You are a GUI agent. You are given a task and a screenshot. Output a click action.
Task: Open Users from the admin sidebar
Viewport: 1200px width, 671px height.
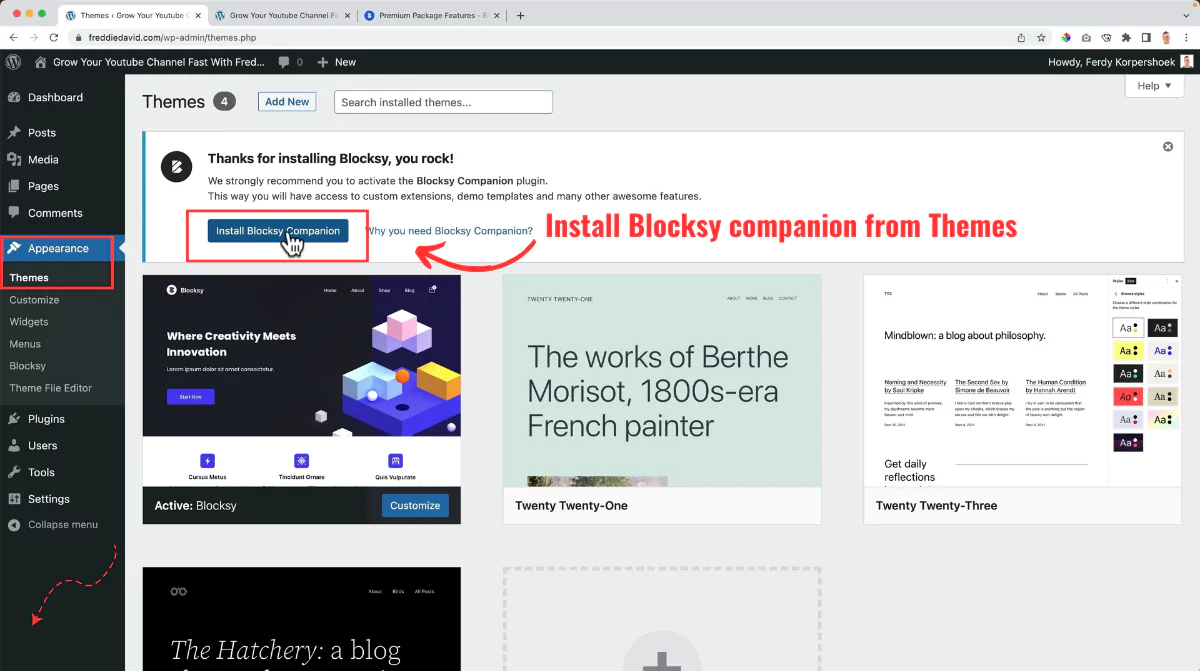[x=41, y=445]
